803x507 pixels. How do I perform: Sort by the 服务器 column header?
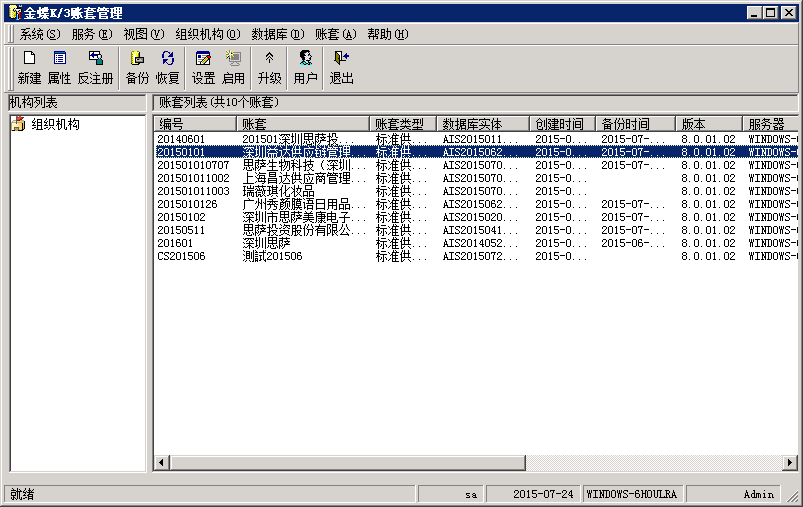tap(770, 124)
